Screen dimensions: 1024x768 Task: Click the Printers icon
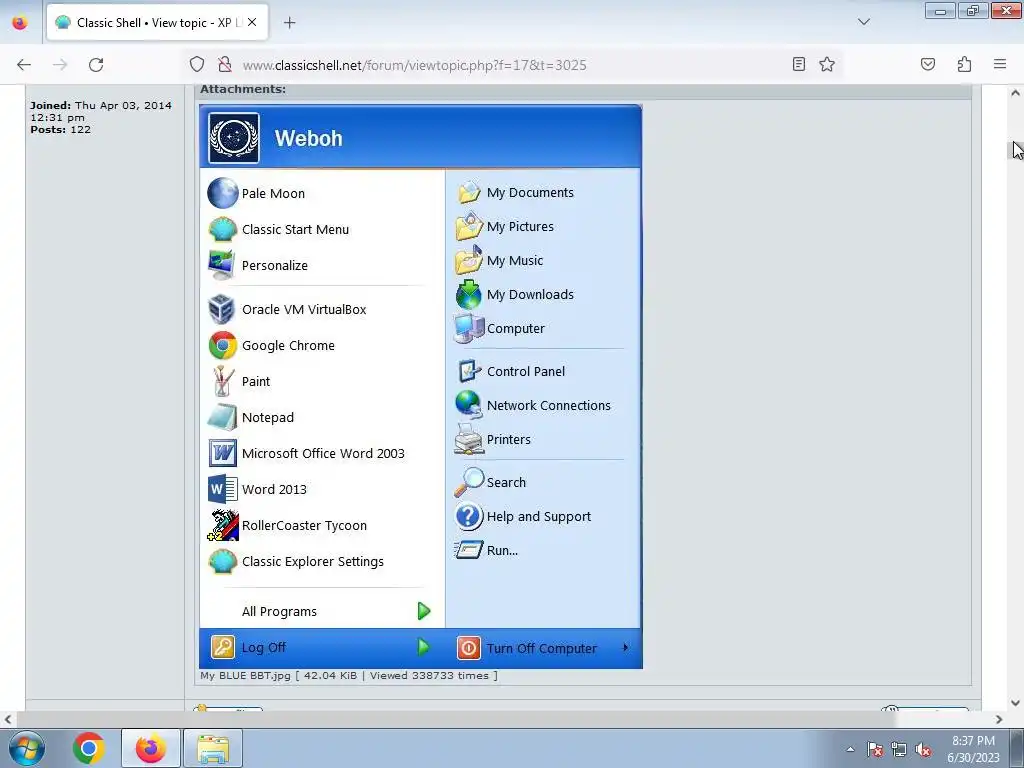pyautogui.click(x=468, y=439)
